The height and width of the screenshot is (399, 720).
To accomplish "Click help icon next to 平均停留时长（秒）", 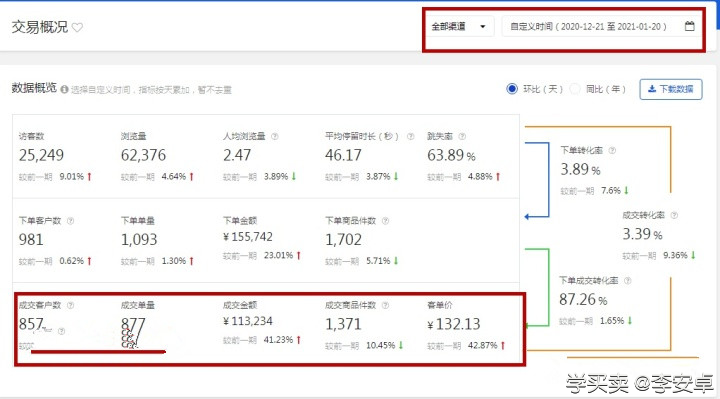I will click(411, 136).
